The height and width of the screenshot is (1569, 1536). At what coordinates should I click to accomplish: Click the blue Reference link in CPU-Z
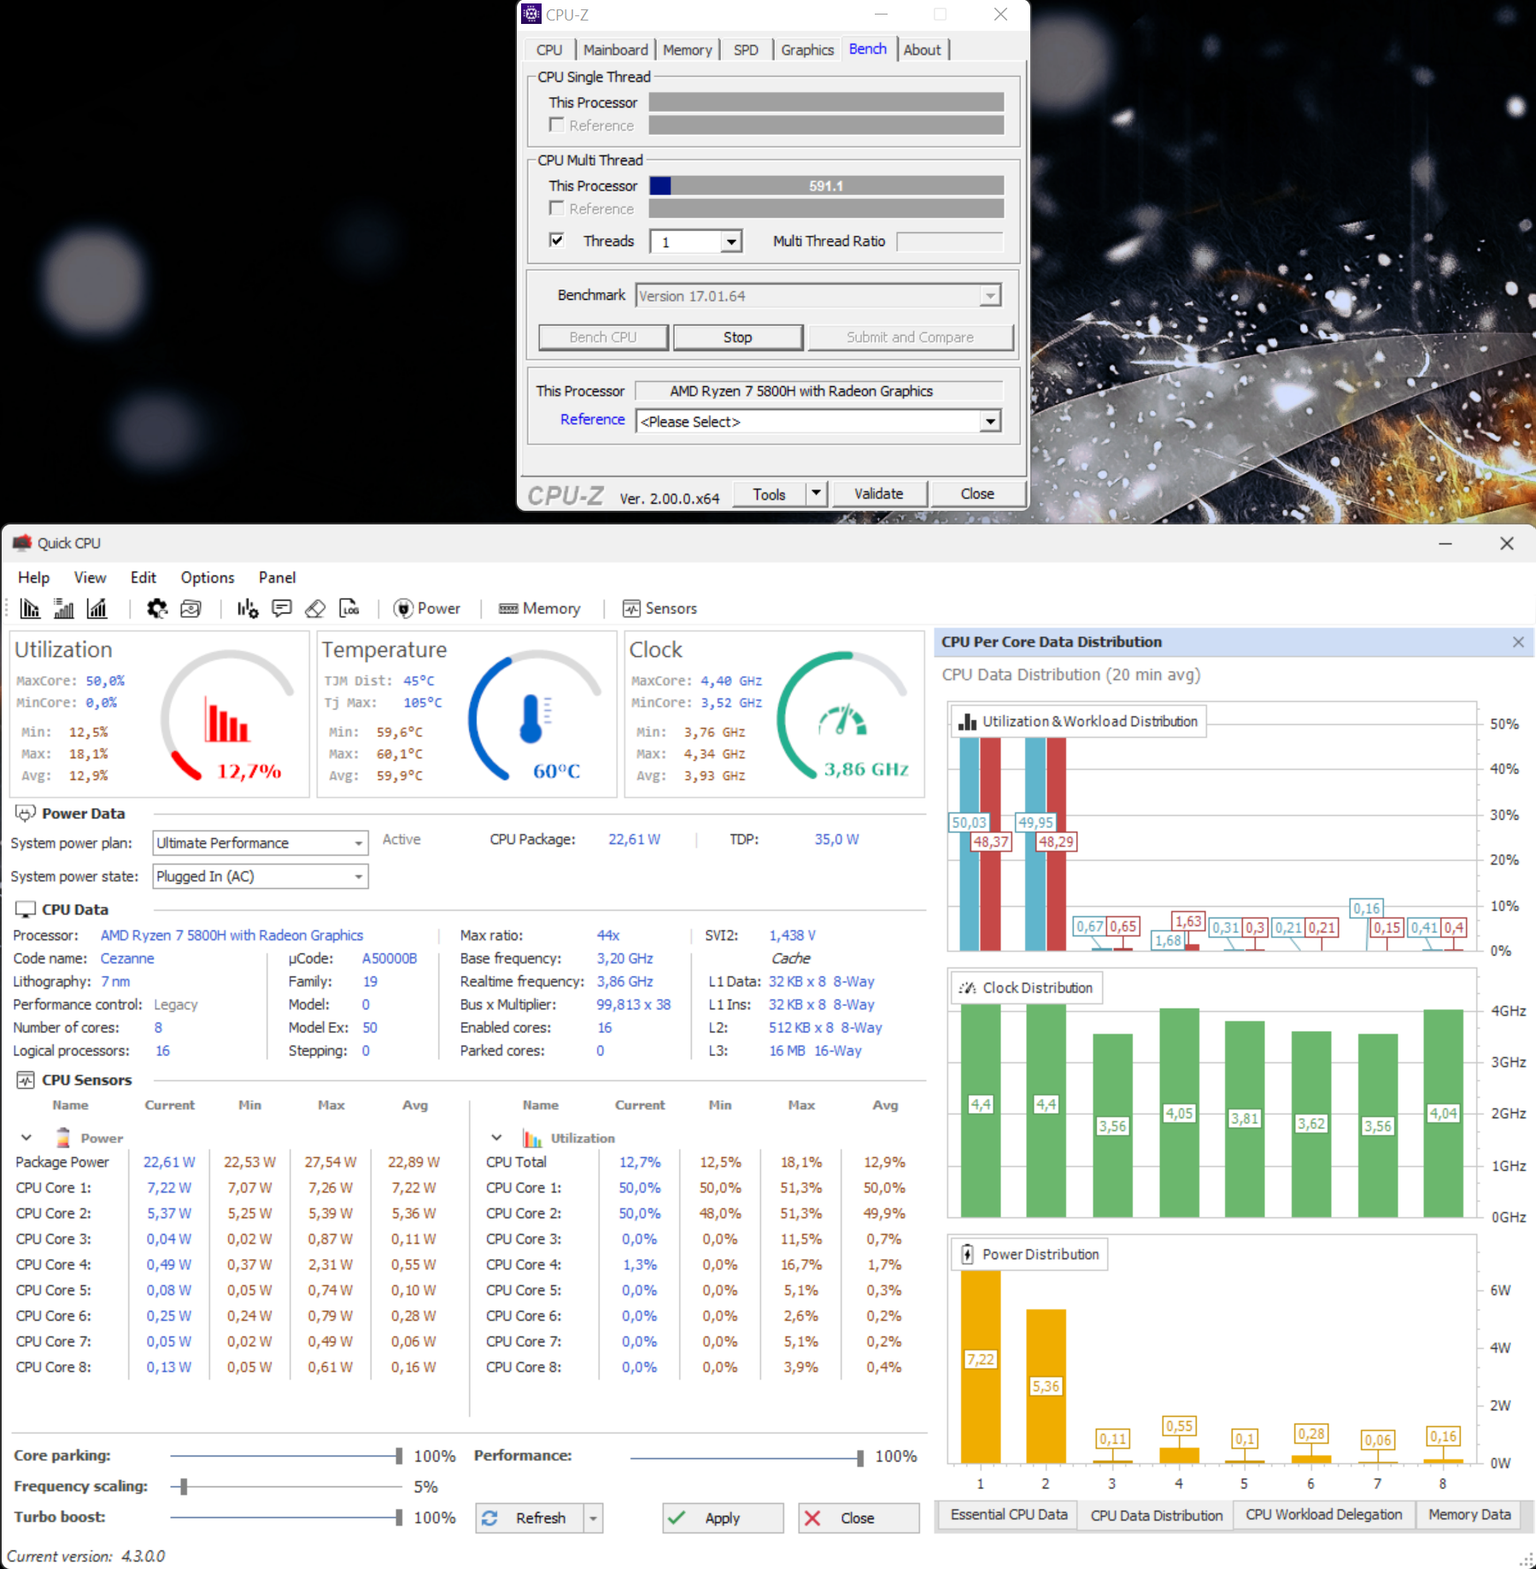tap(592, 420)
